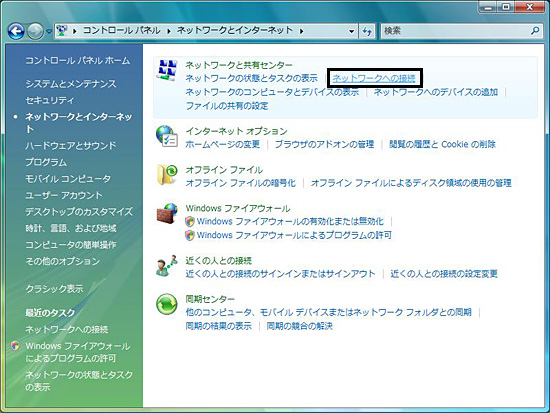Click the refresh button beside address bar
The height and width of the screenshot is (413, 550).
(367, 31)
